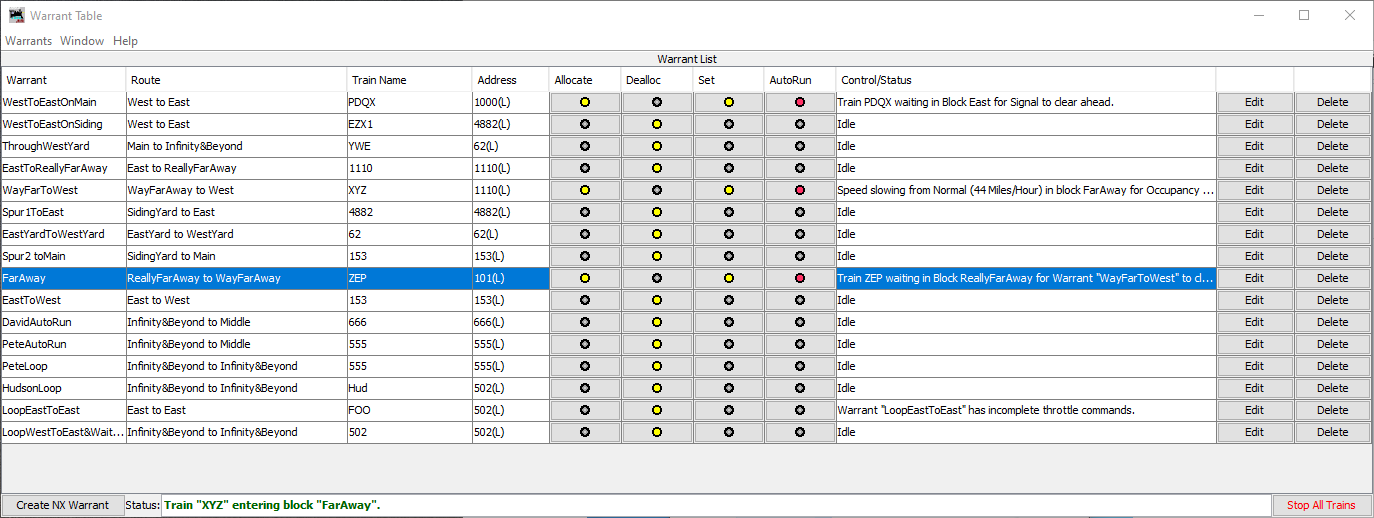Click Dealloc indicator for WestToEastOnSiding warrant

(x=657, y=124)
